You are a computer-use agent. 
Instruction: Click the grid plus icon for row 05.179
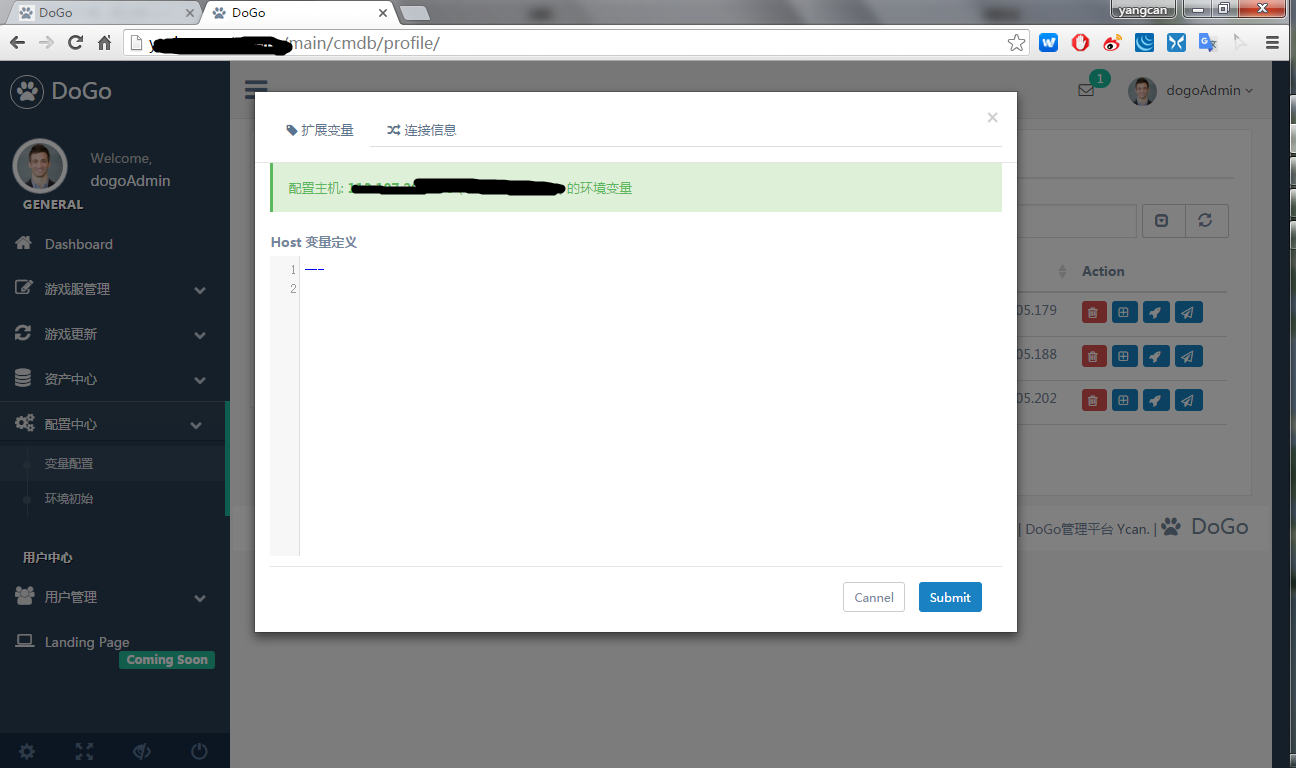1124,312
